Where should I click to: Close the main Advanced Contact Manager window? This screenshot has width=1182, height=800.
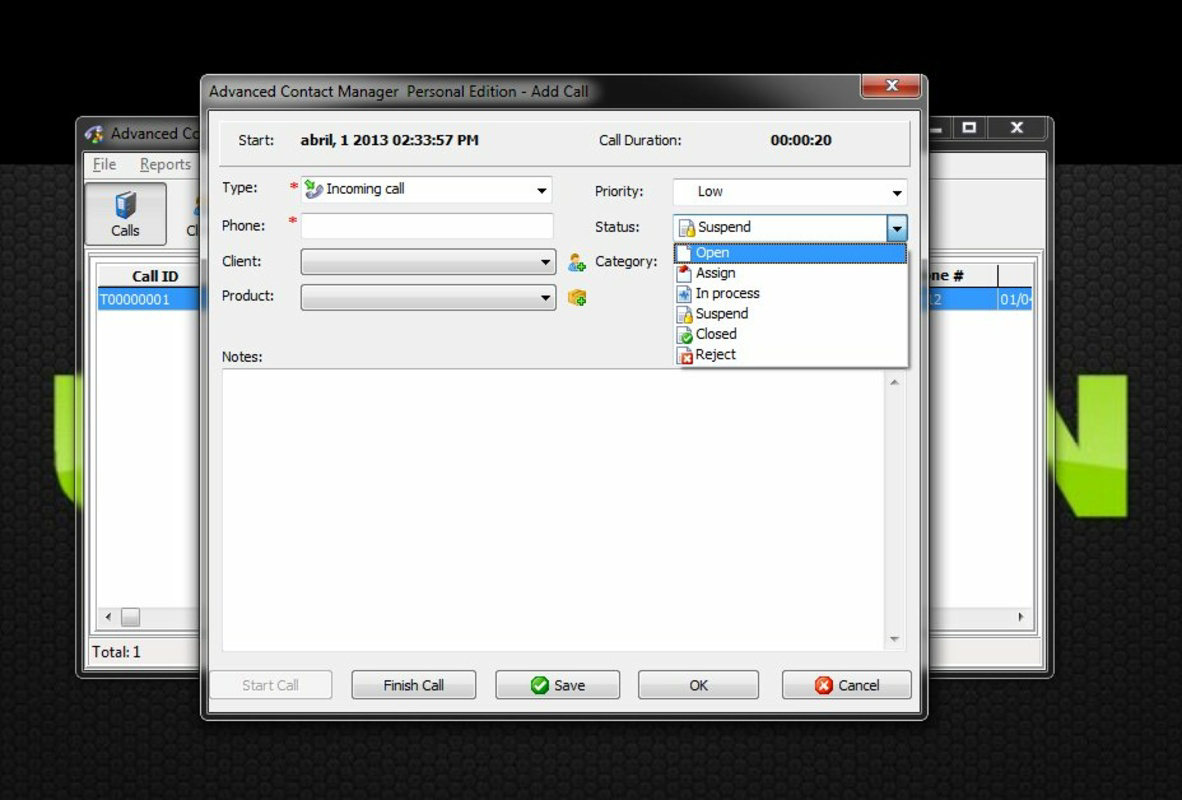pyautogui.click(x=1016, y=127)
